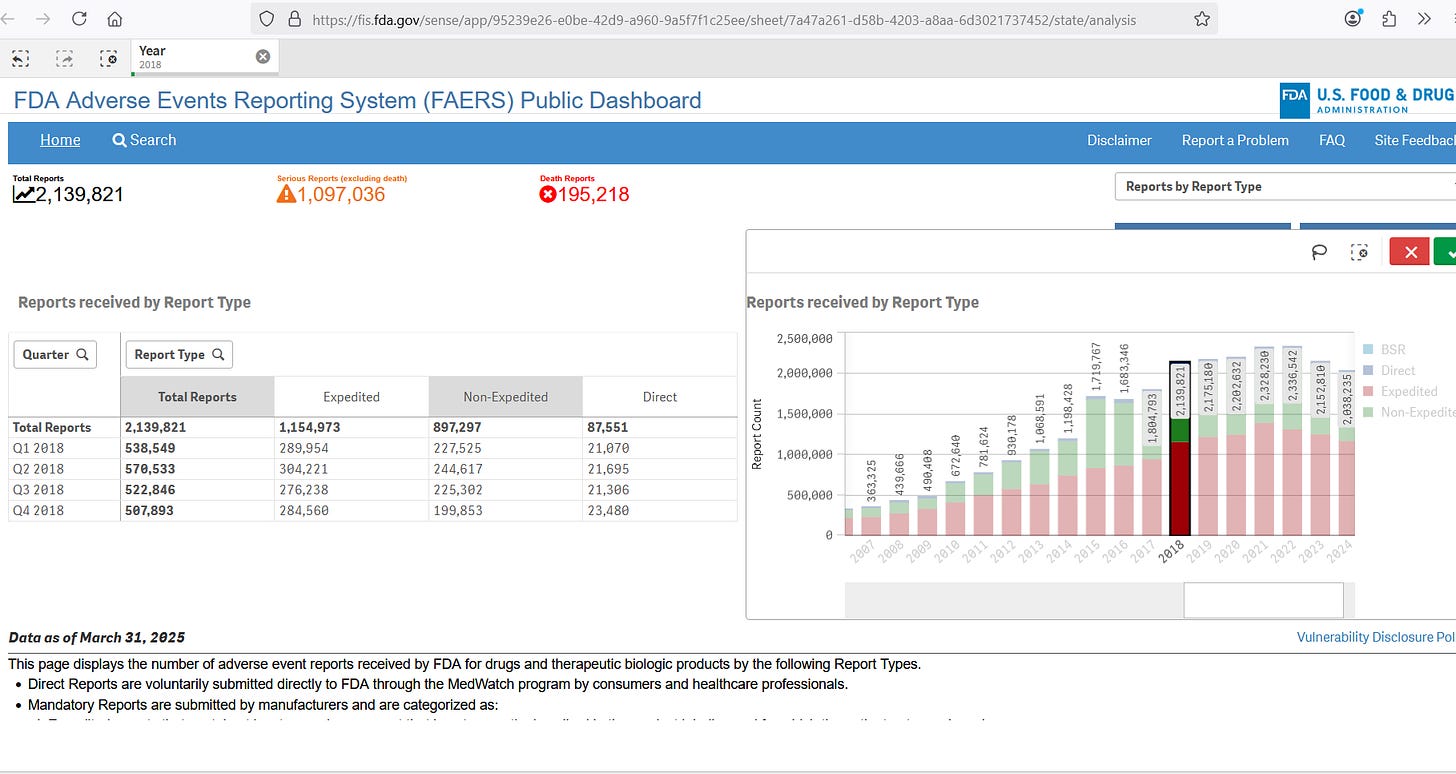Viewport: 1456px width, 774px height.
Task: Open the Disclaimer page
Action: tap(1119, 140)
